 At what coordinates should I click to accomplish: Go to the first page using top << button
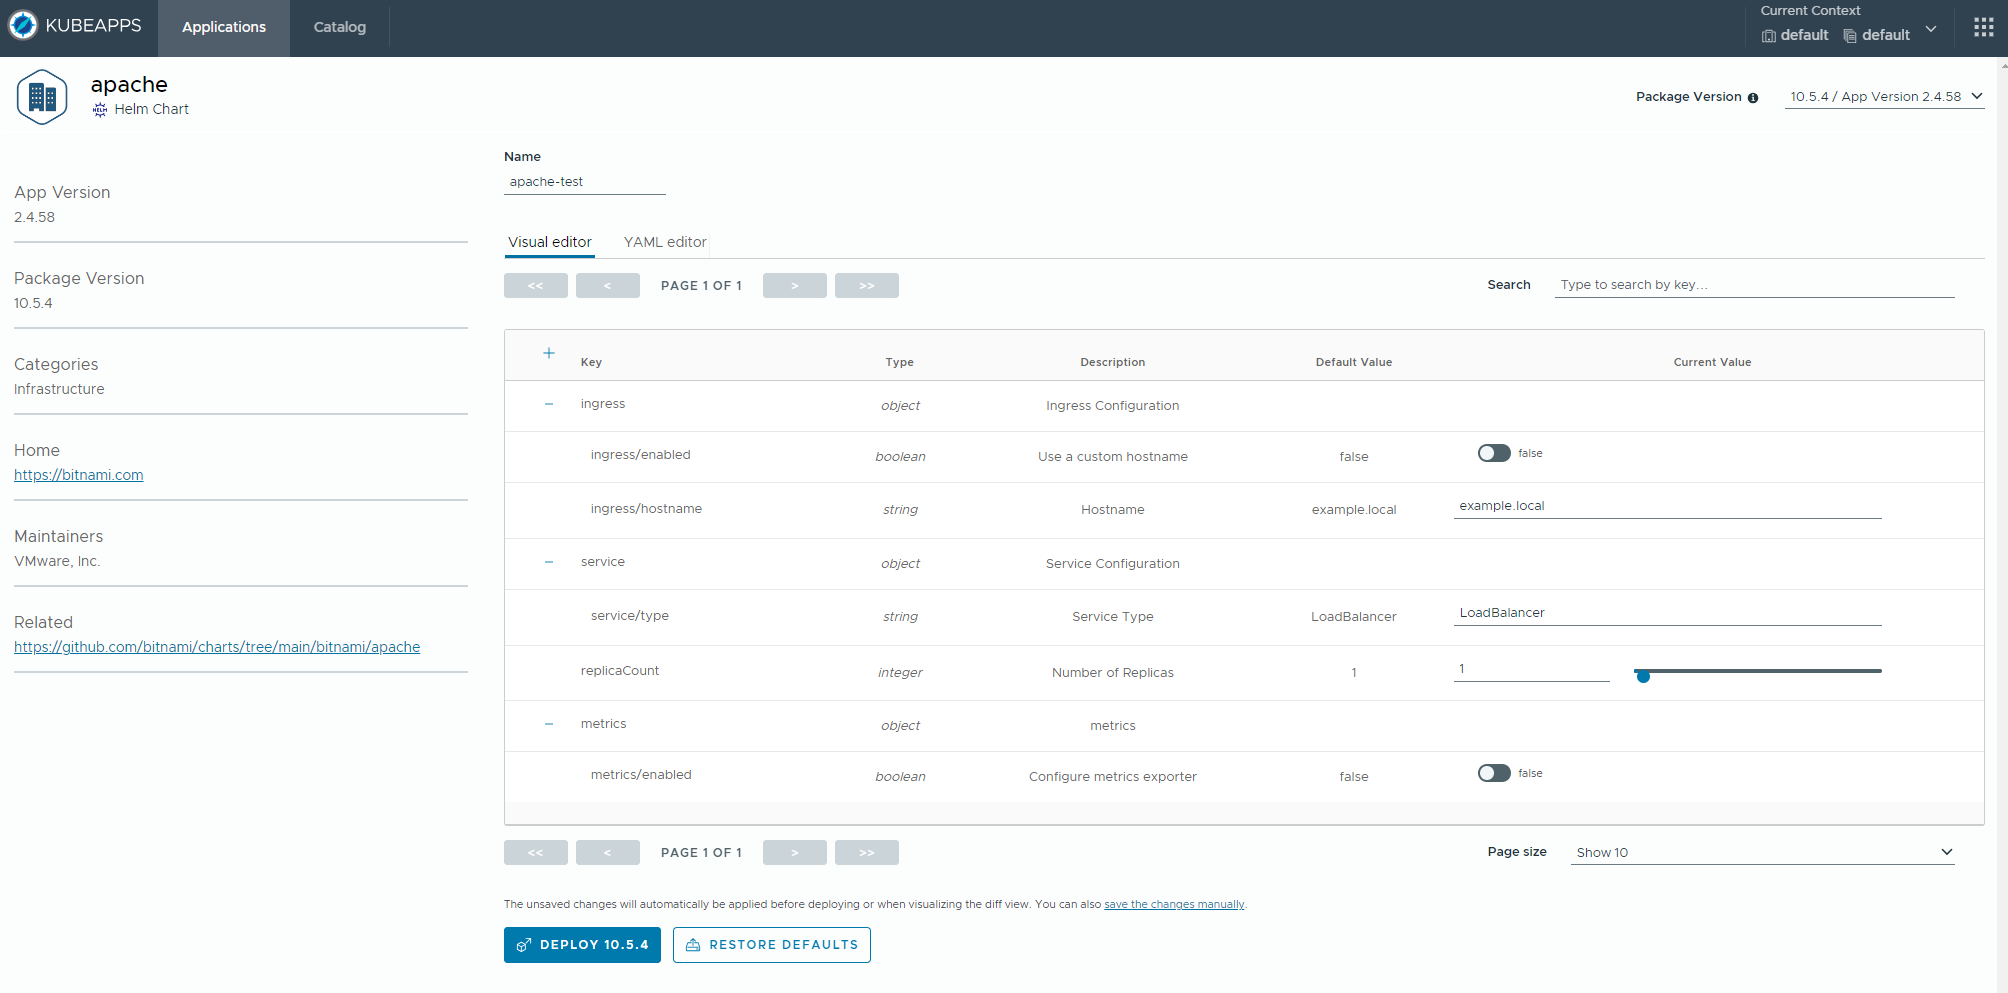536,286
